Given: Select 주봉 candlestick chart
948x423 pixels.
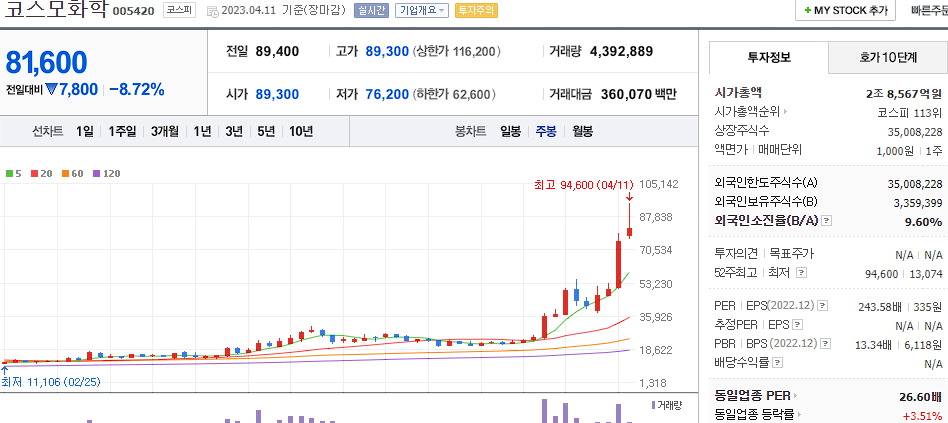Looking at the screenshot, I should [x=546, y=132].
